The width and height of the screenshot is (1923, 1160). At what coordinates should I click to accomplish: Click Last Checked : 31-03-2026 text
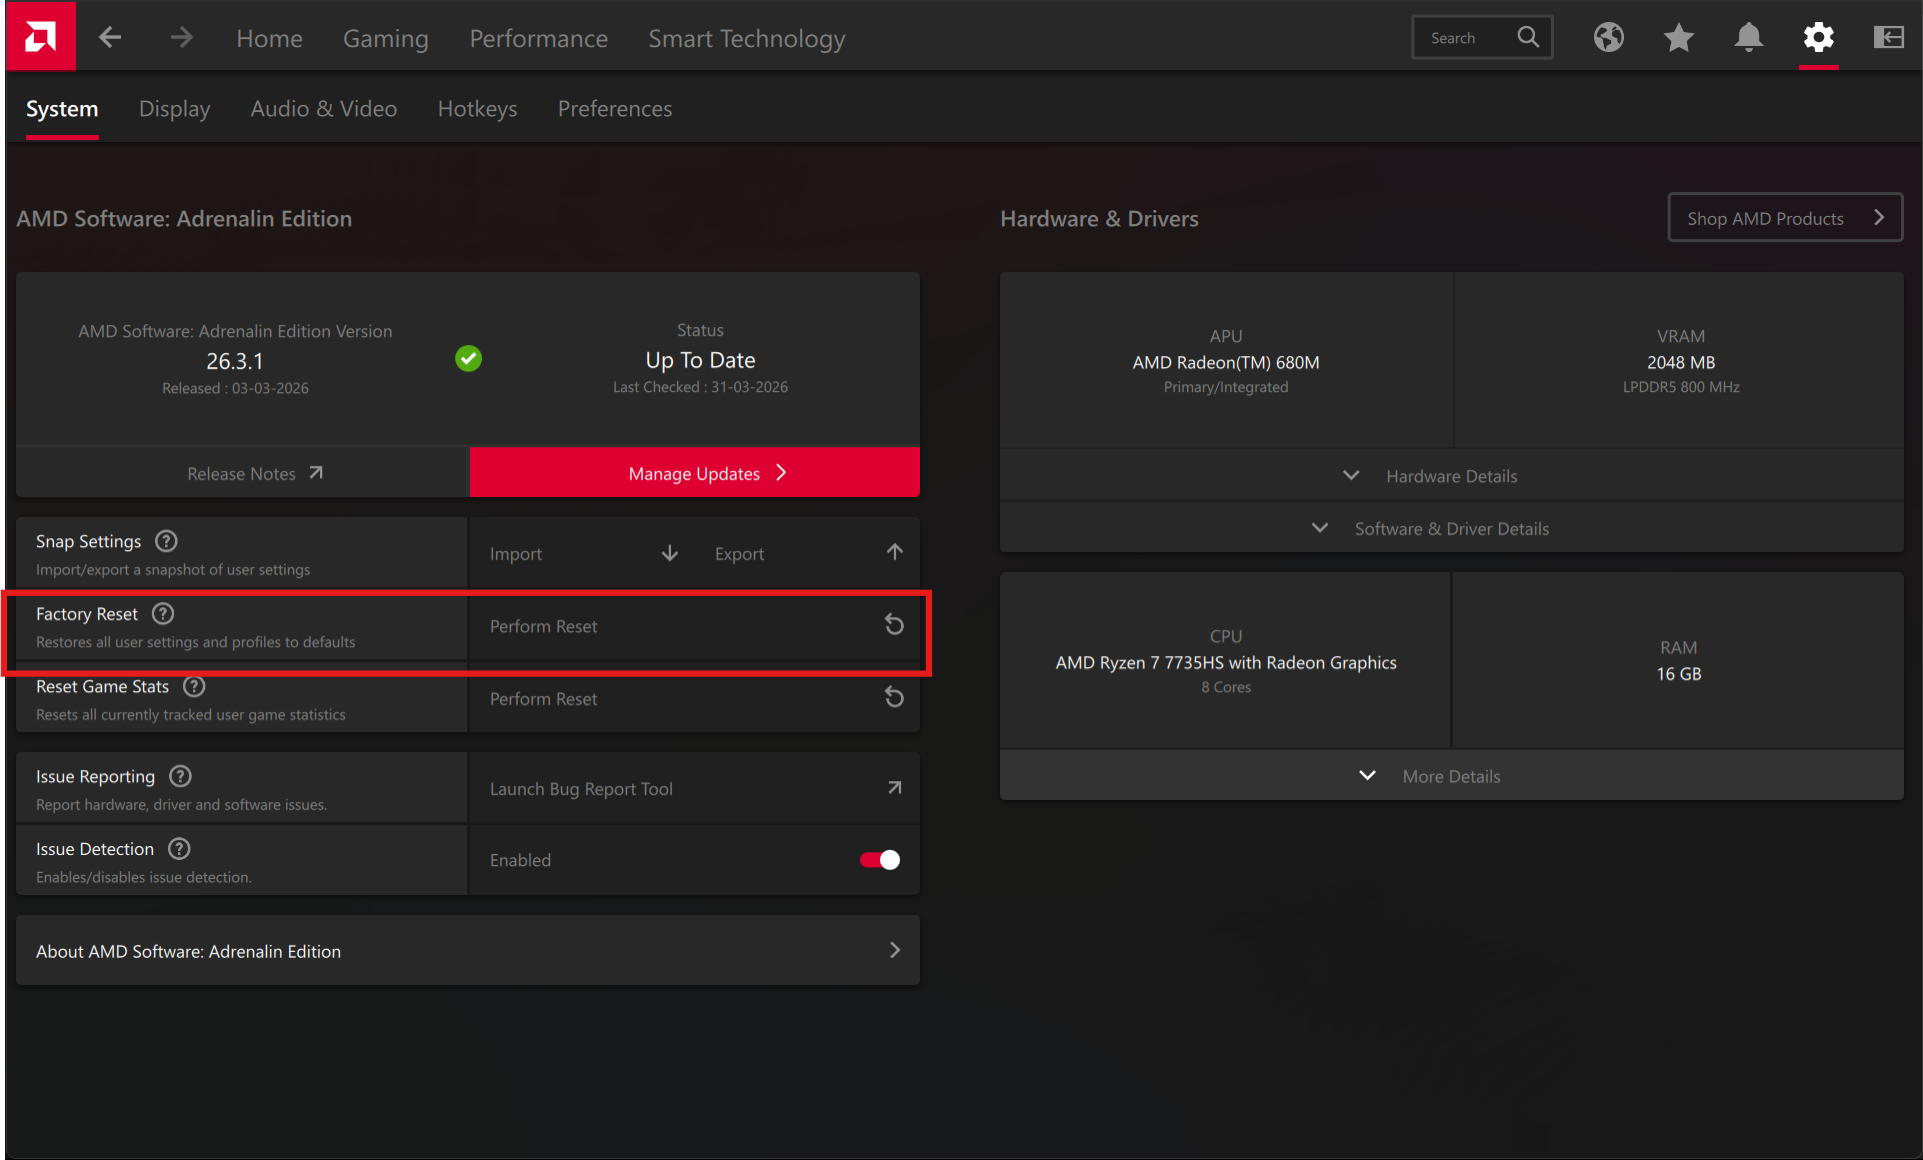[x=700, y=387]
